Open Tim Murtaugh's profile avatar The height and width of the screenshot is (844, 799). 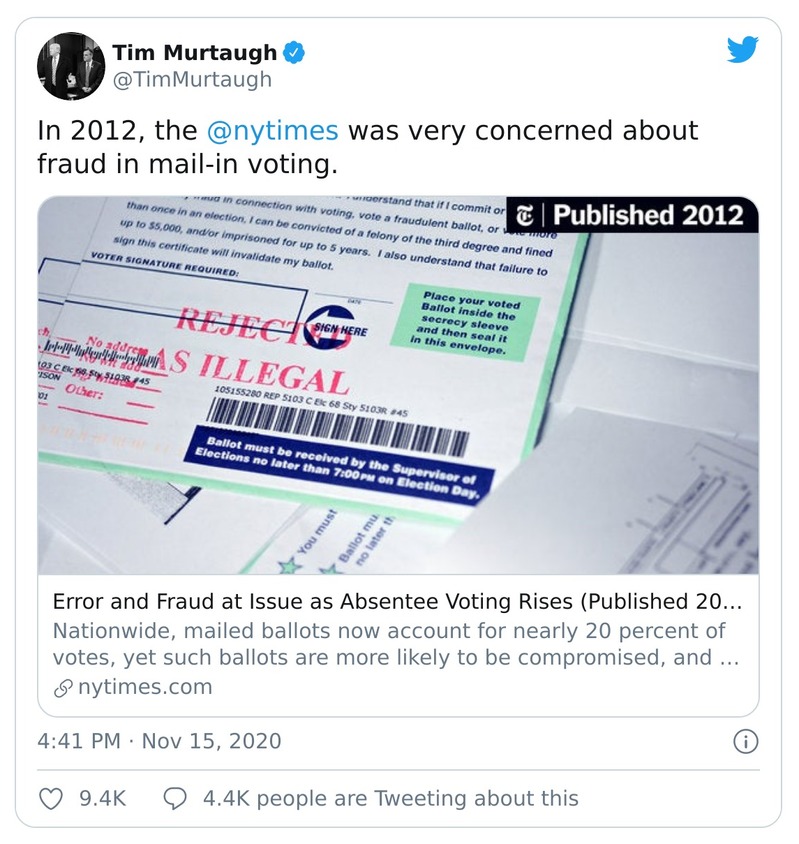click(71, 67)
